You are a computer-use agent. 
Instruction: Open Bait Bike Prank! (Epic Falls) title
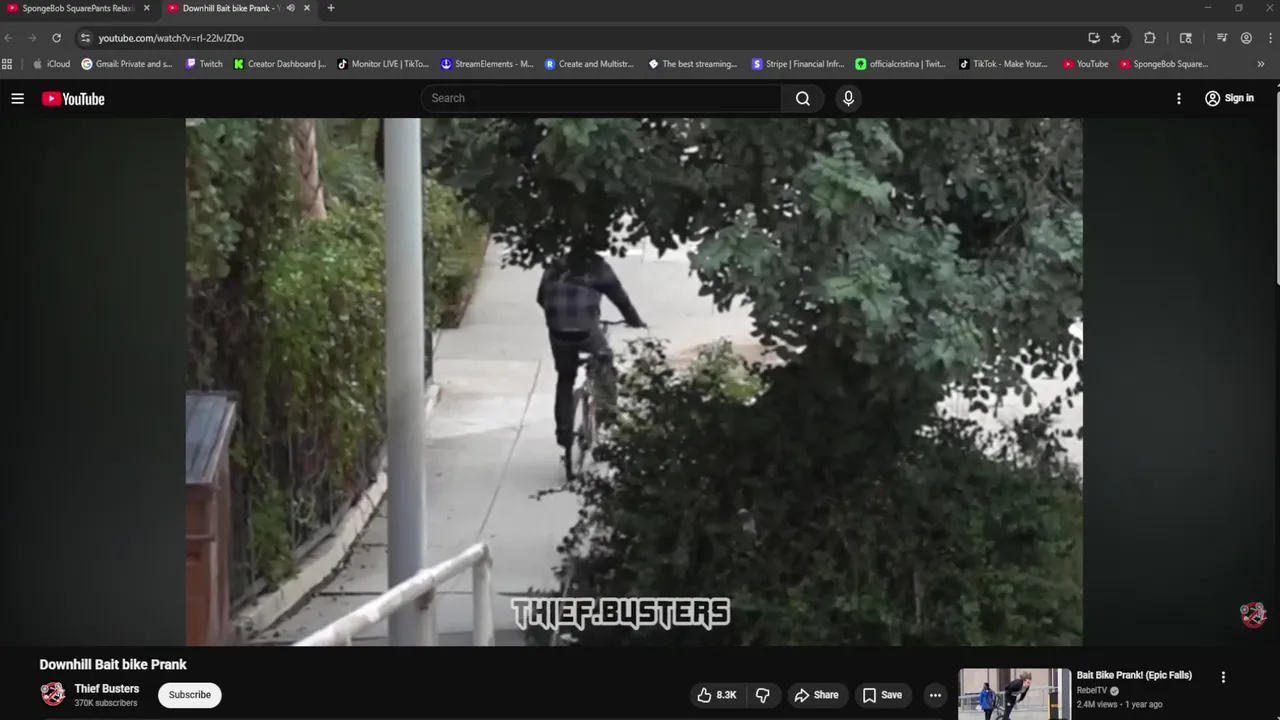click(1134, 675)
